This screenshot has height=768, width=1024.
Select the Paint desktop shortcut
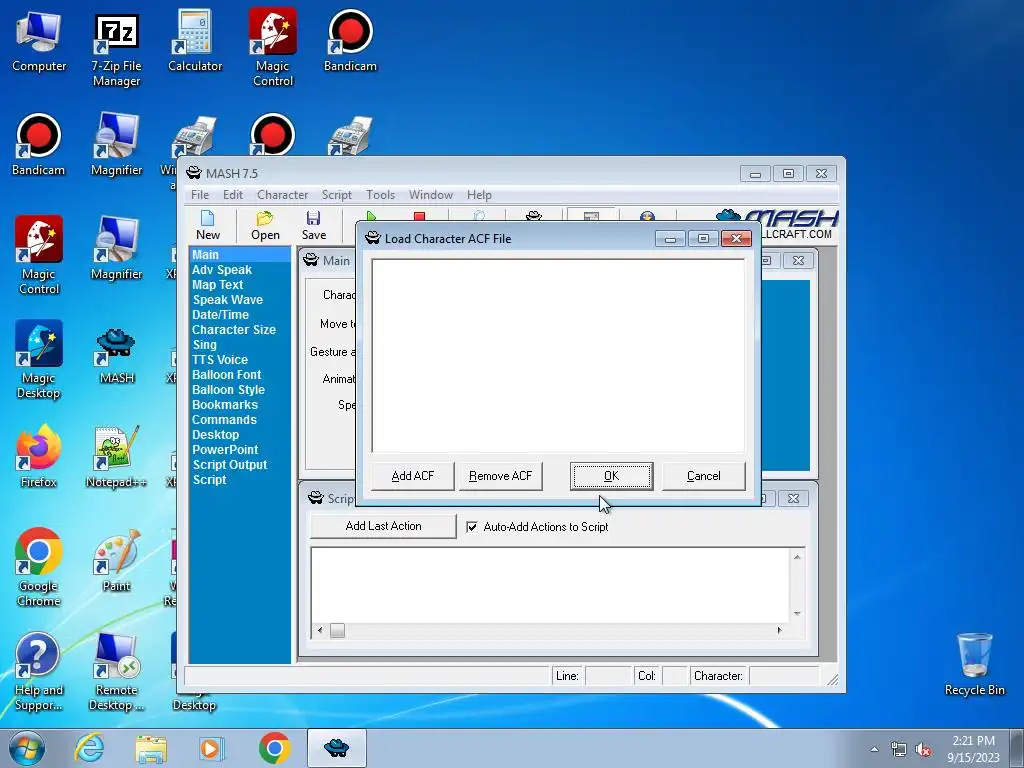pyautogui.click(x=116, y=560)
